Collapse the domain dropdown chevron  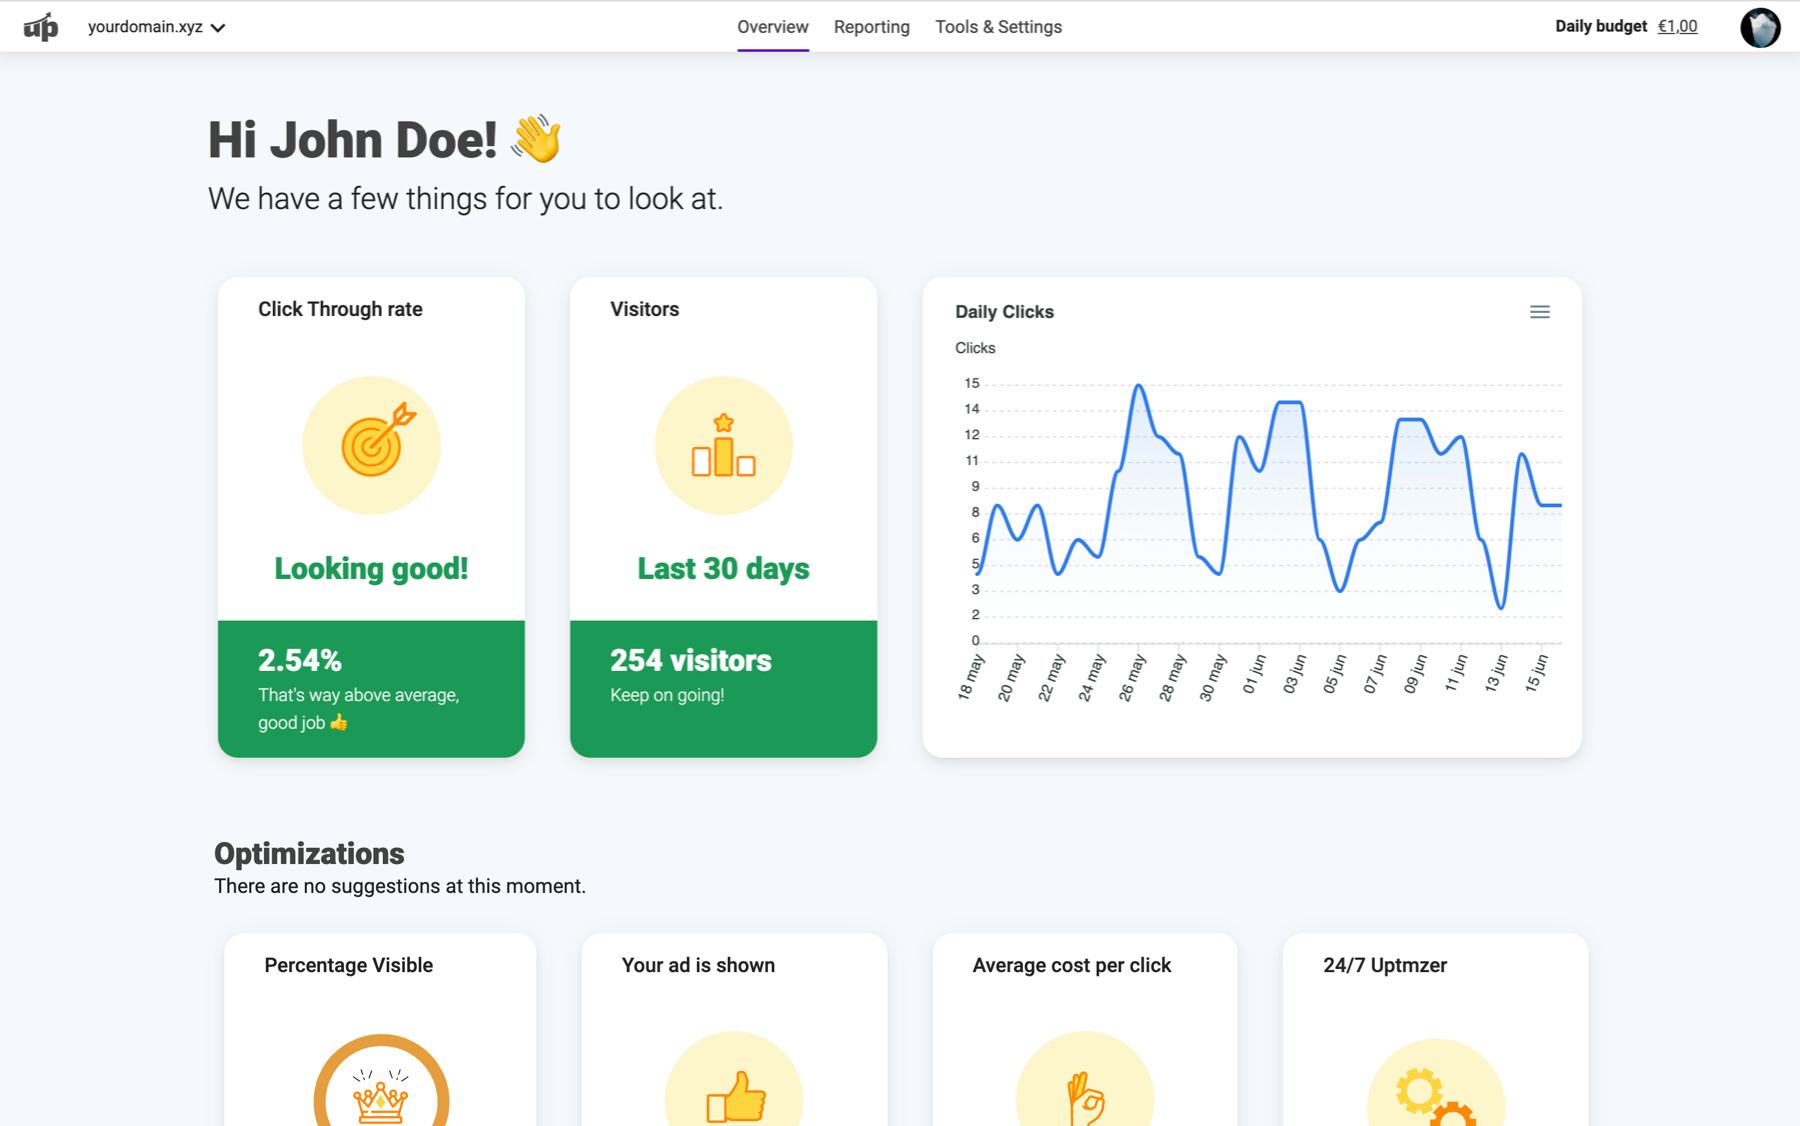(x=220, y=27)
